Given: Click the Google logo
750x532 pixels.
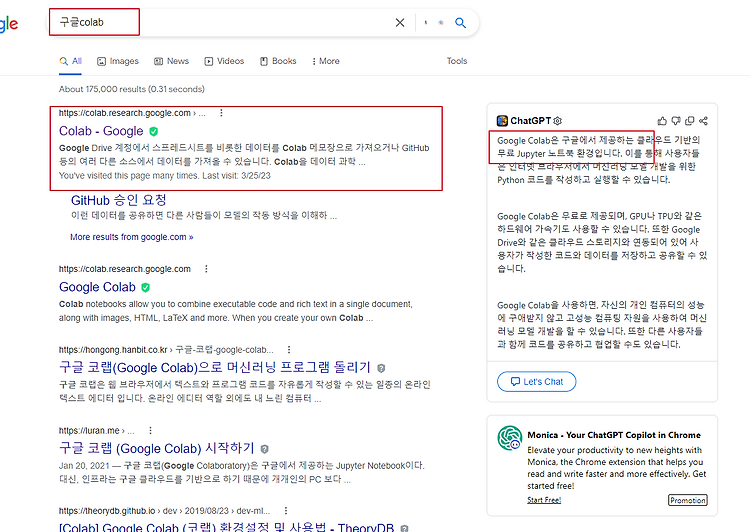Looking at the screenshot, I should pos(9,23).
